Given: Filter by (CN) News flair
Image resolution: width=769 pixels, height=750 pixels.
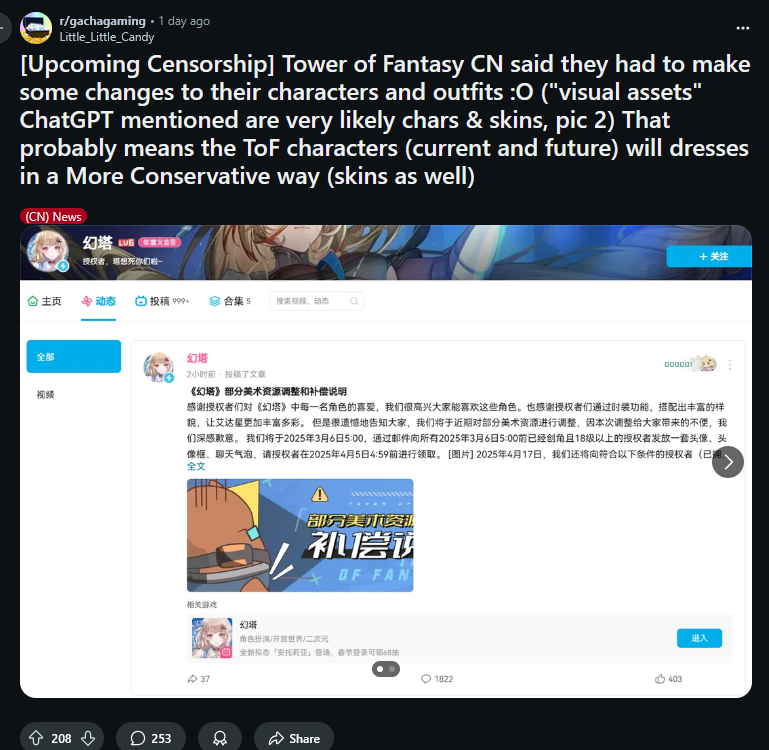Looking at the screenshot, I should coord(53,216).
